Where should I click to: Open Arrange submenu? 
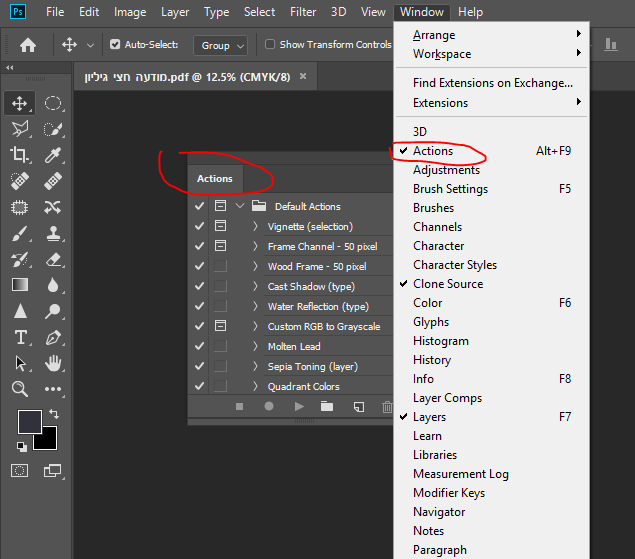tap(491, 35)
